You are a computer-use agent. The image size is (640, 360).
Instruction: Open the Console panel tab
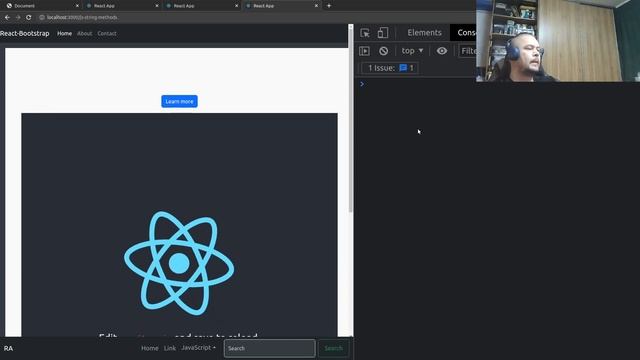pos(464,33)
